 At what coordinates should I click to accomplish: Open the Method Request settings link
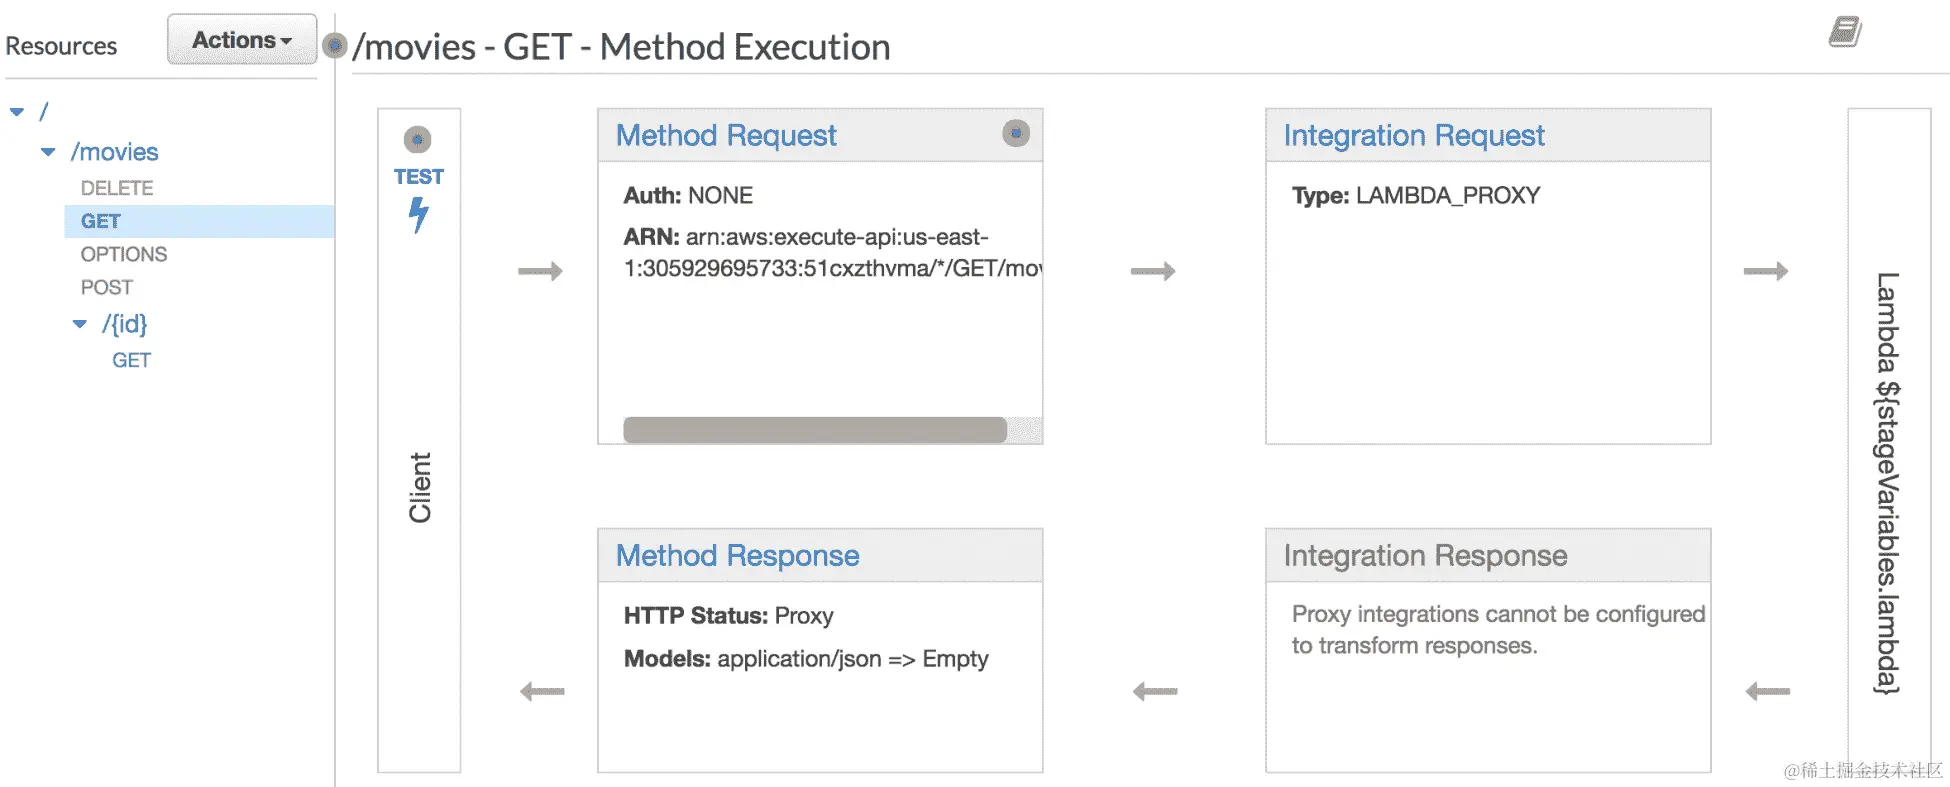point(726,136)
